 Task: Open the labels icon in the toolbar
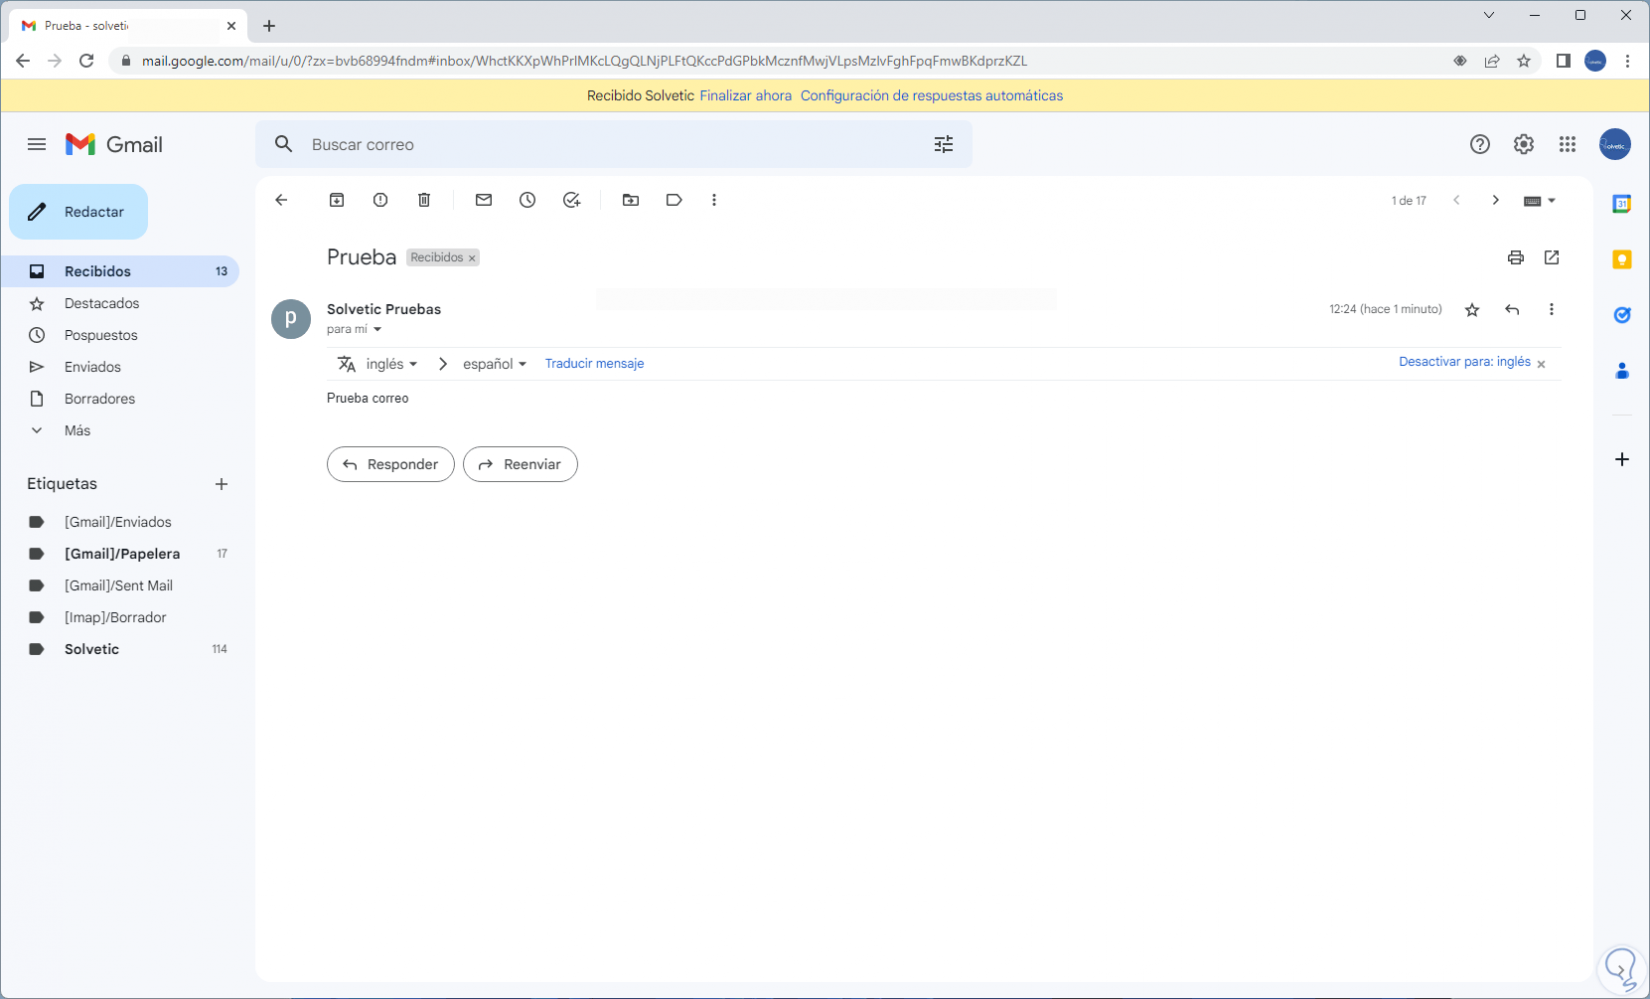click(x=674, y=200)
